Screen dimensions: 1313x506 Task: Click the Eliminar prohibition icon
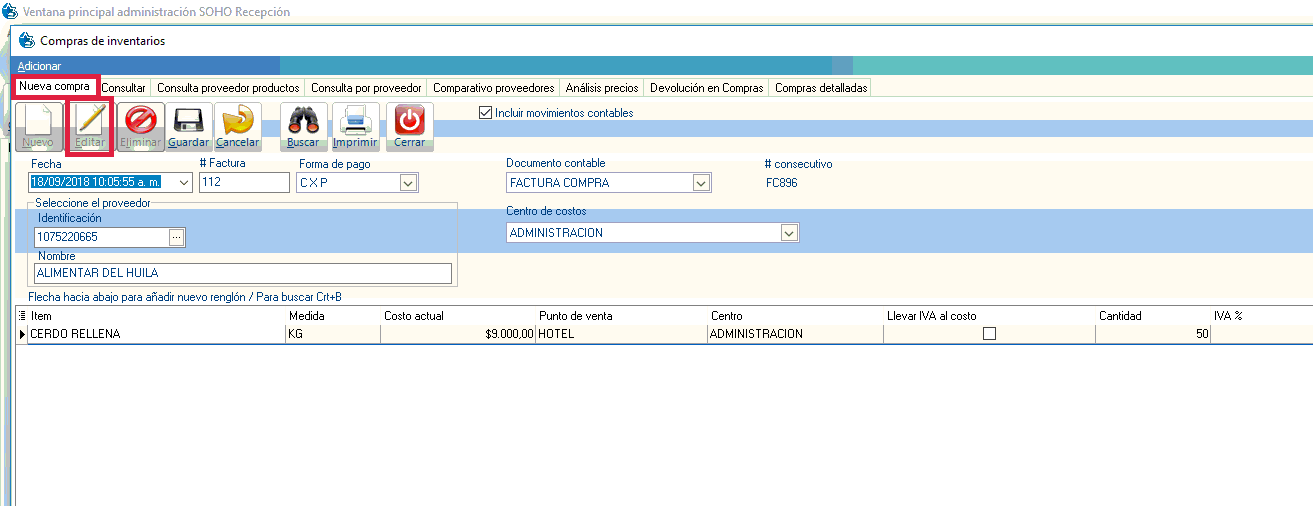point(140,123)
